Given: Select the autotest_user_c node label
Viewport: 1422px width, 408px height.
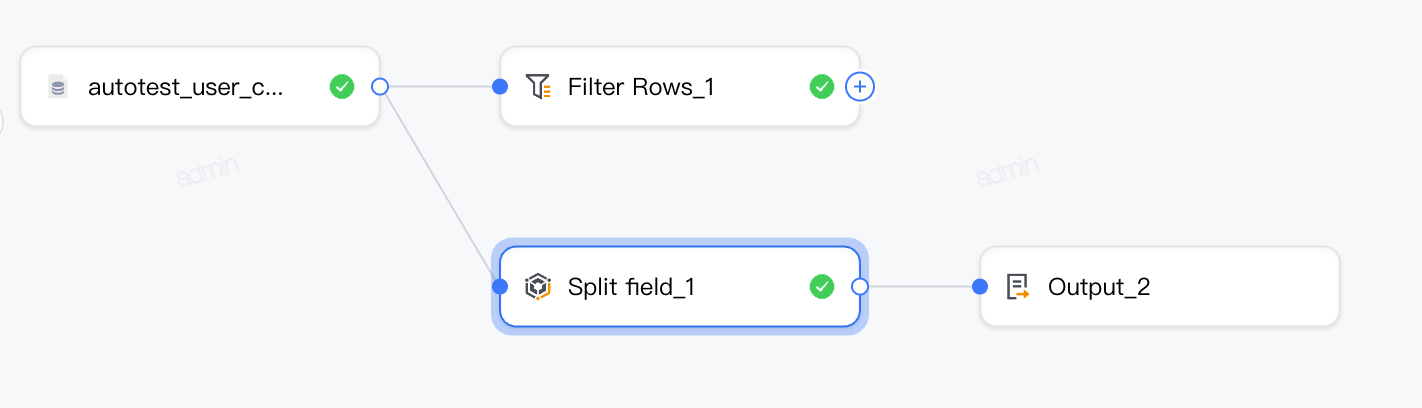Looking at the screenshot, I should (x=186, y=87).
